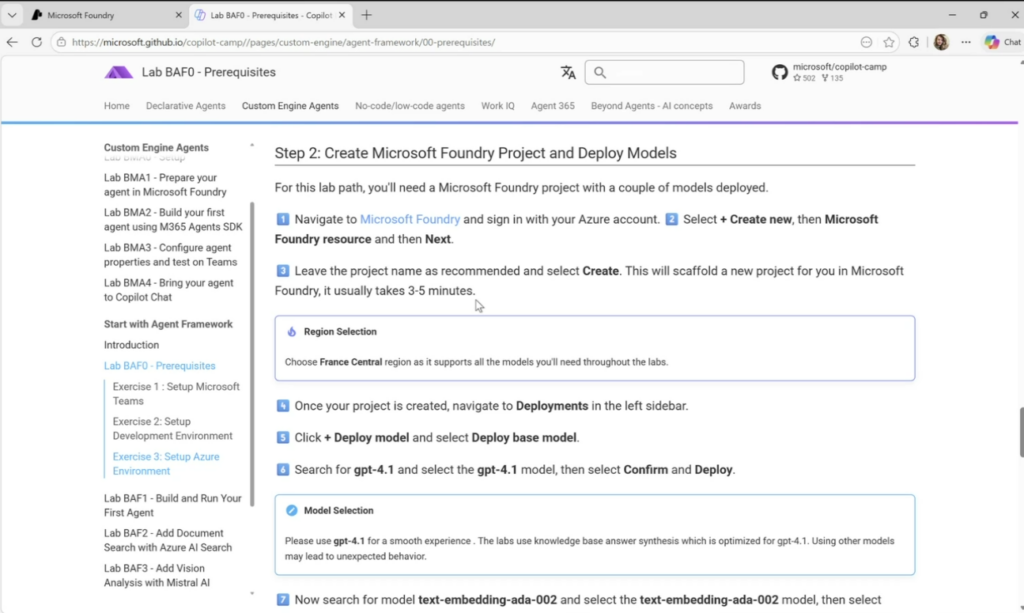Go to Exercise 2: Setup Development Environment
Image resolution: width=1024 pixels, height=613 pixels.
tap(172, 429)
